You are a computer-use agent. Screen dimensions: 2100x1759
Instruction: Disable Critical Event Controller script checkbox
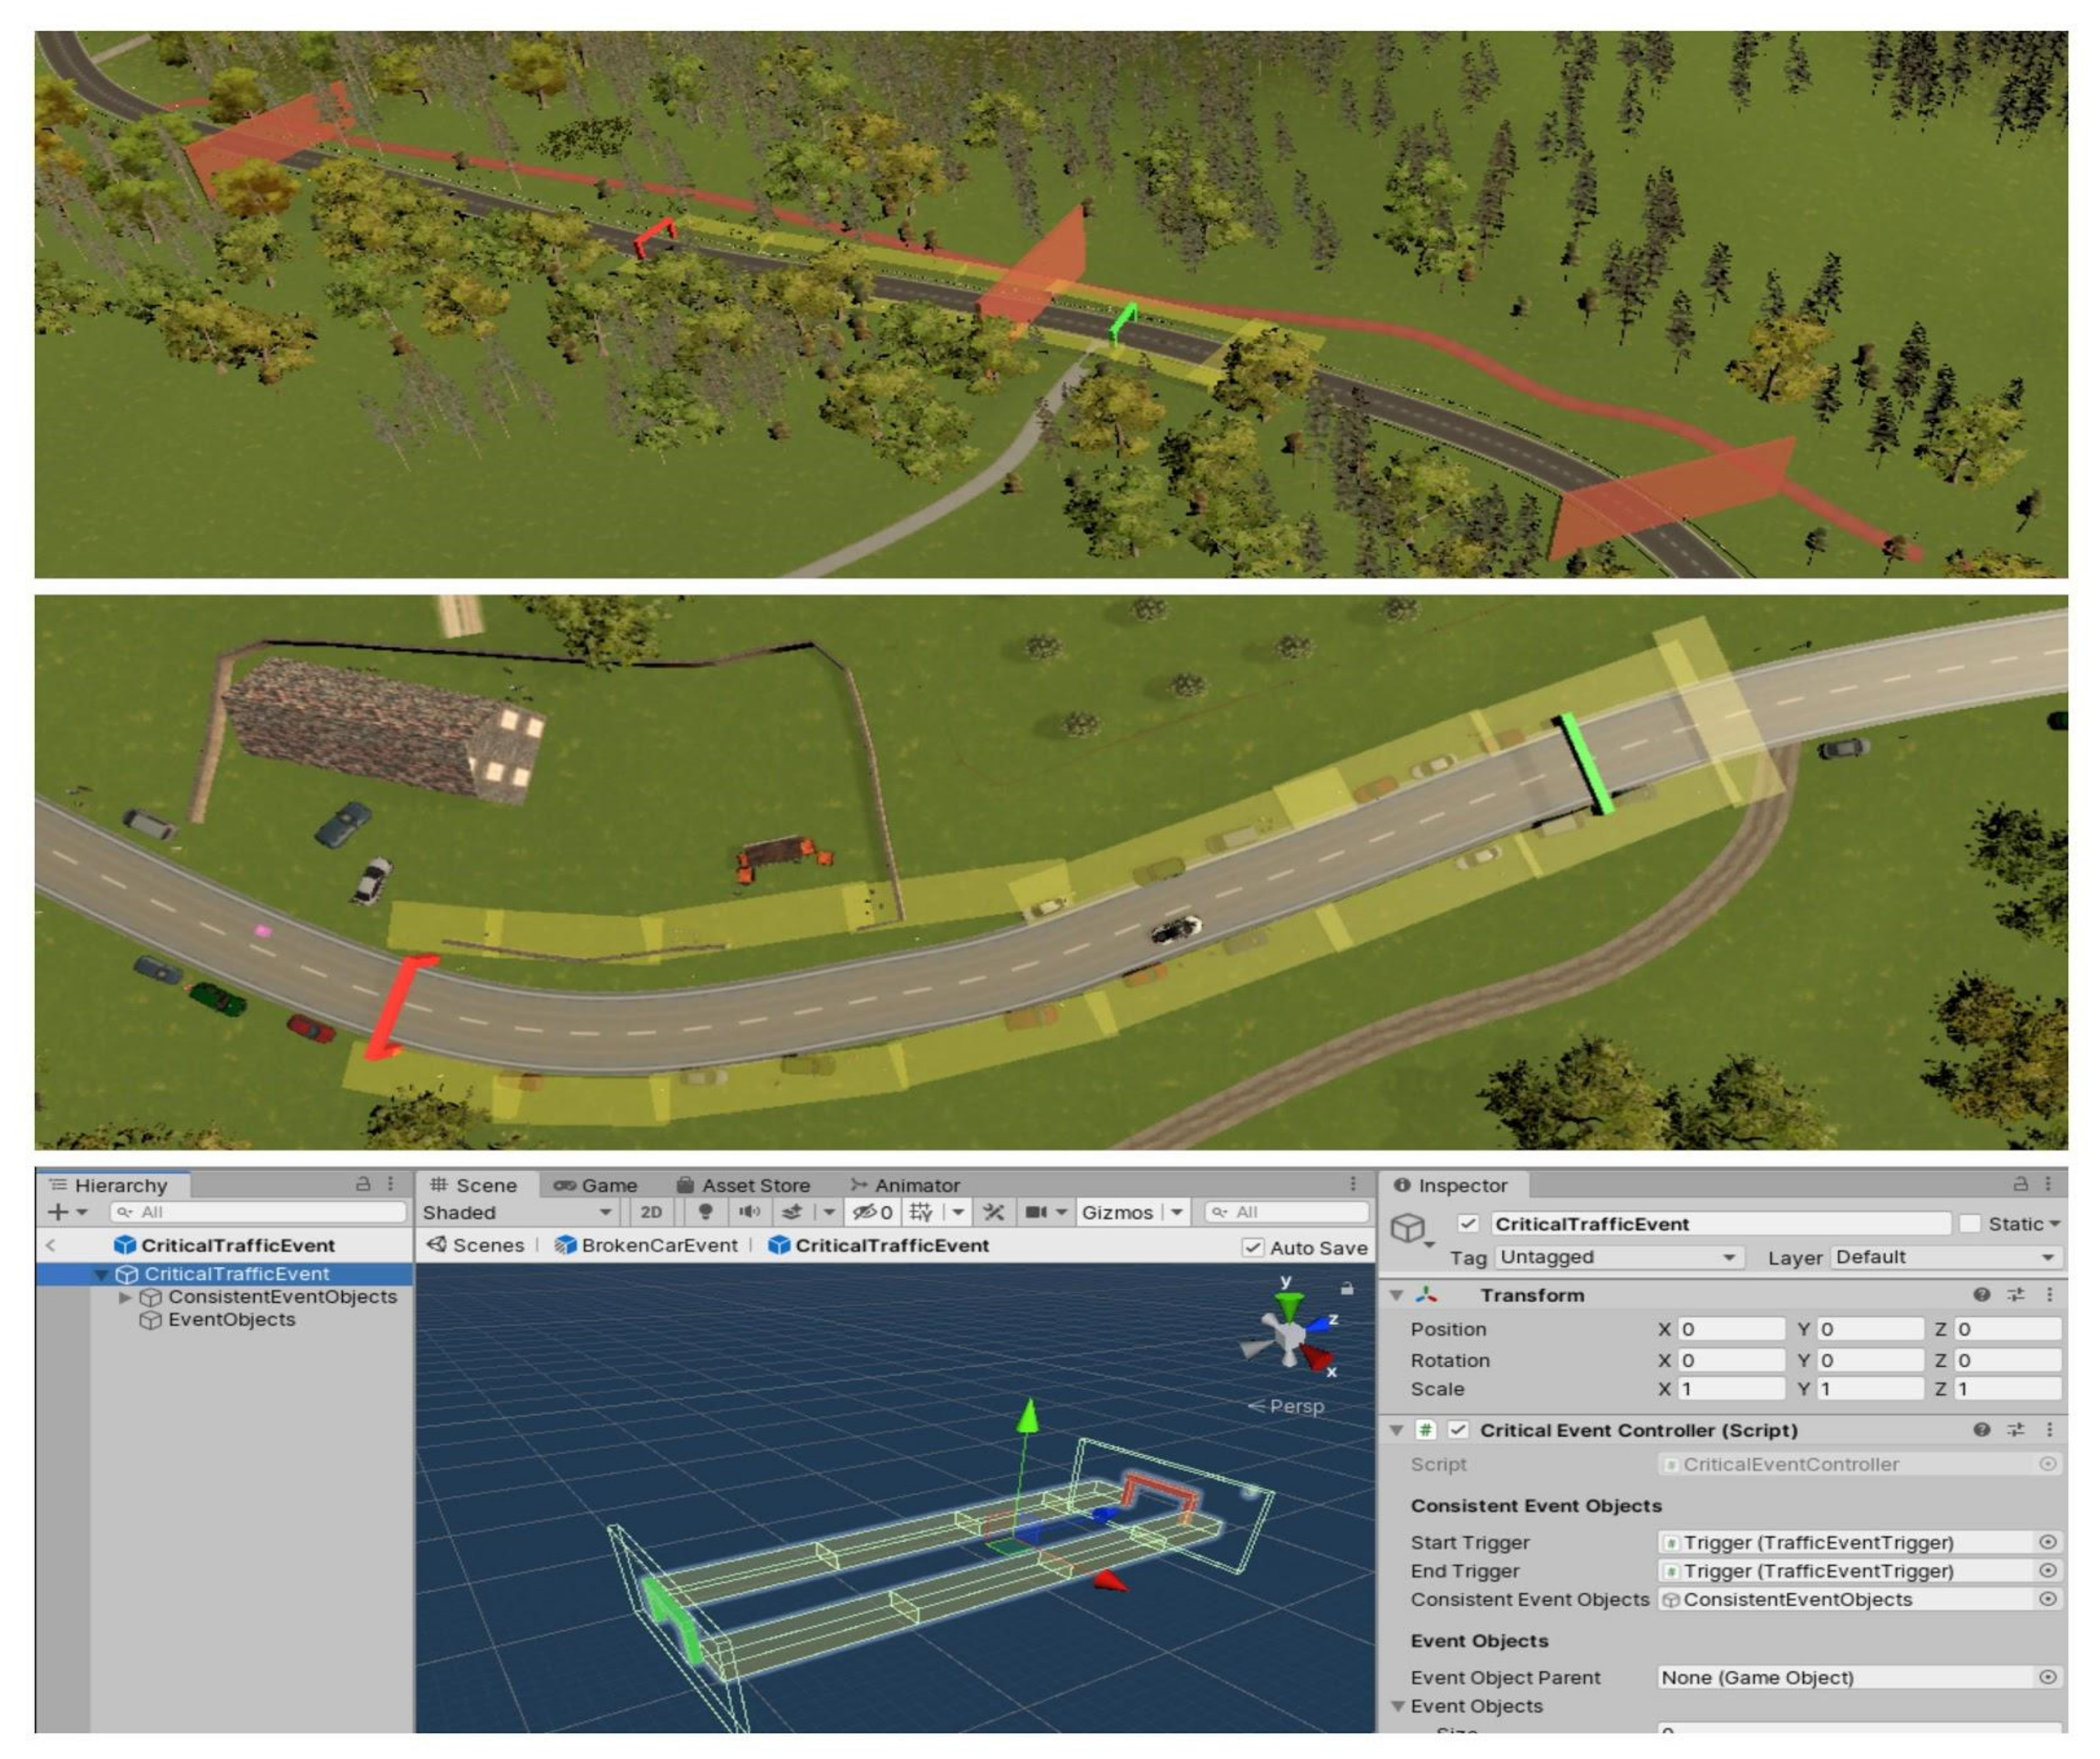coord(1458,1430)
